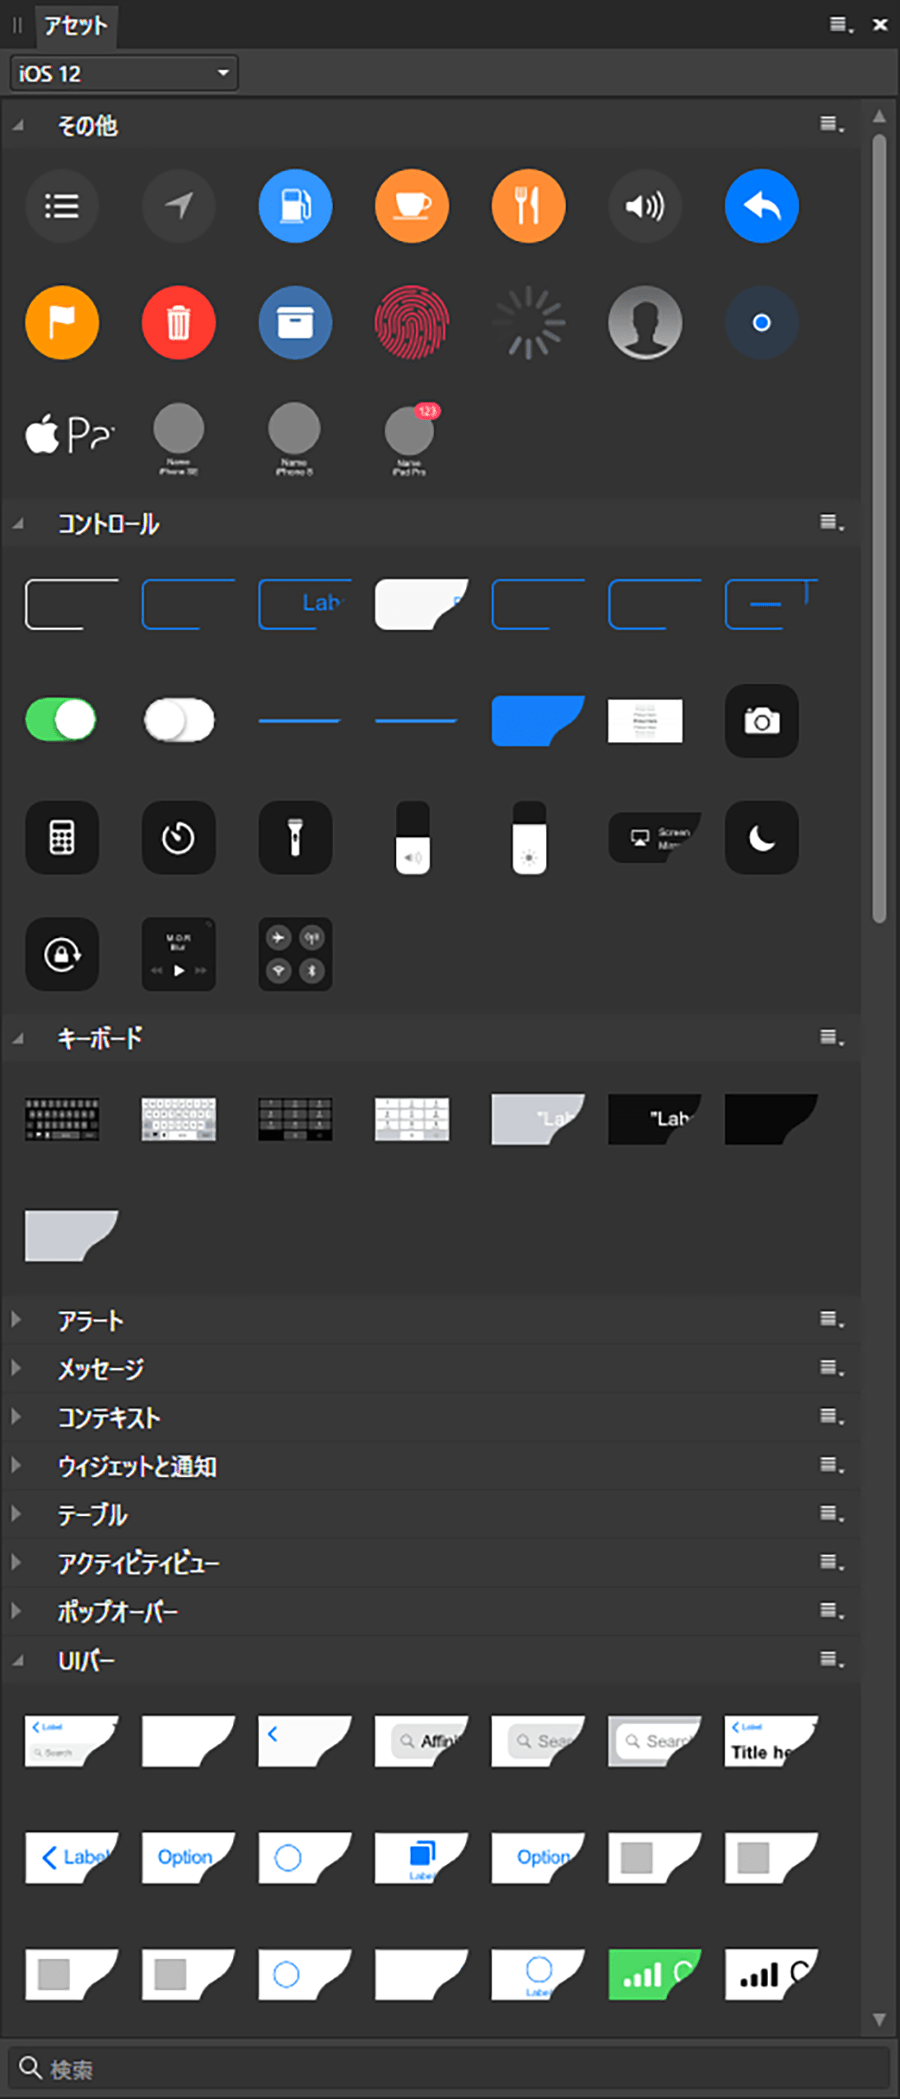The width and height of the screenshot is (900, 2099).
Task: Select the red fingerprint Touch ID asset
Action: [x=412, y=323]
